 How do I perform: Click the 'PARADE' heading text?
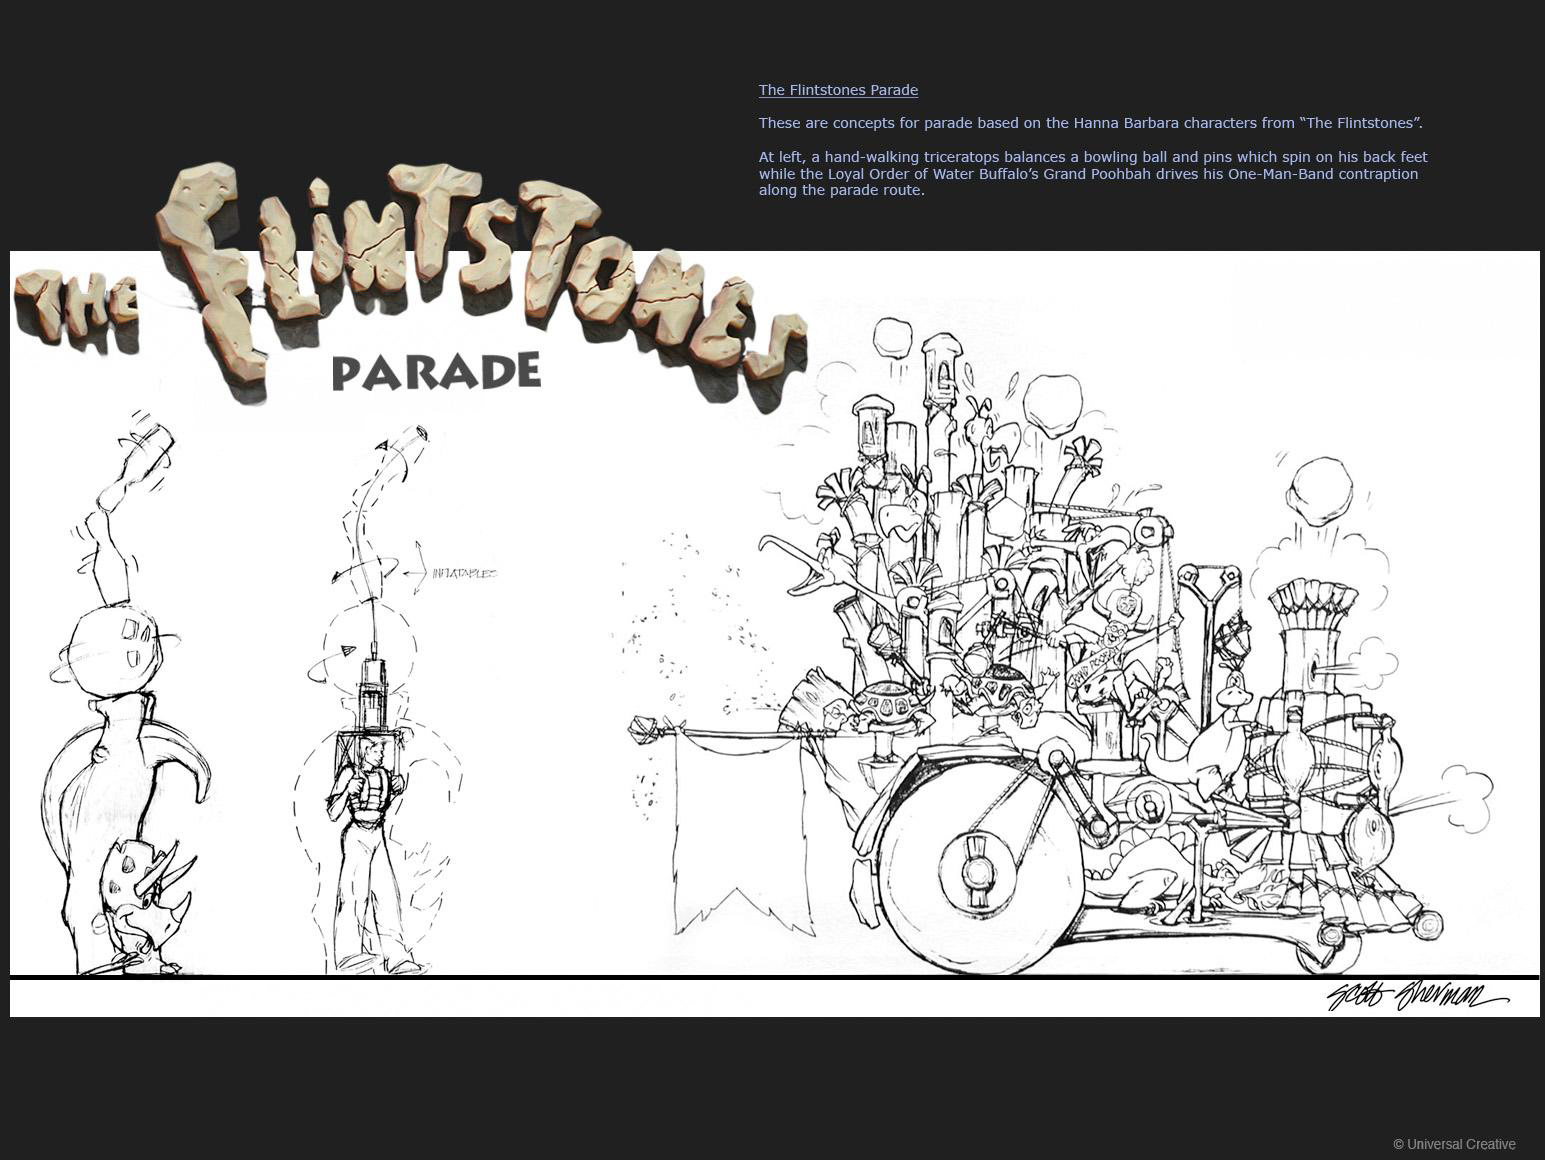436,371
